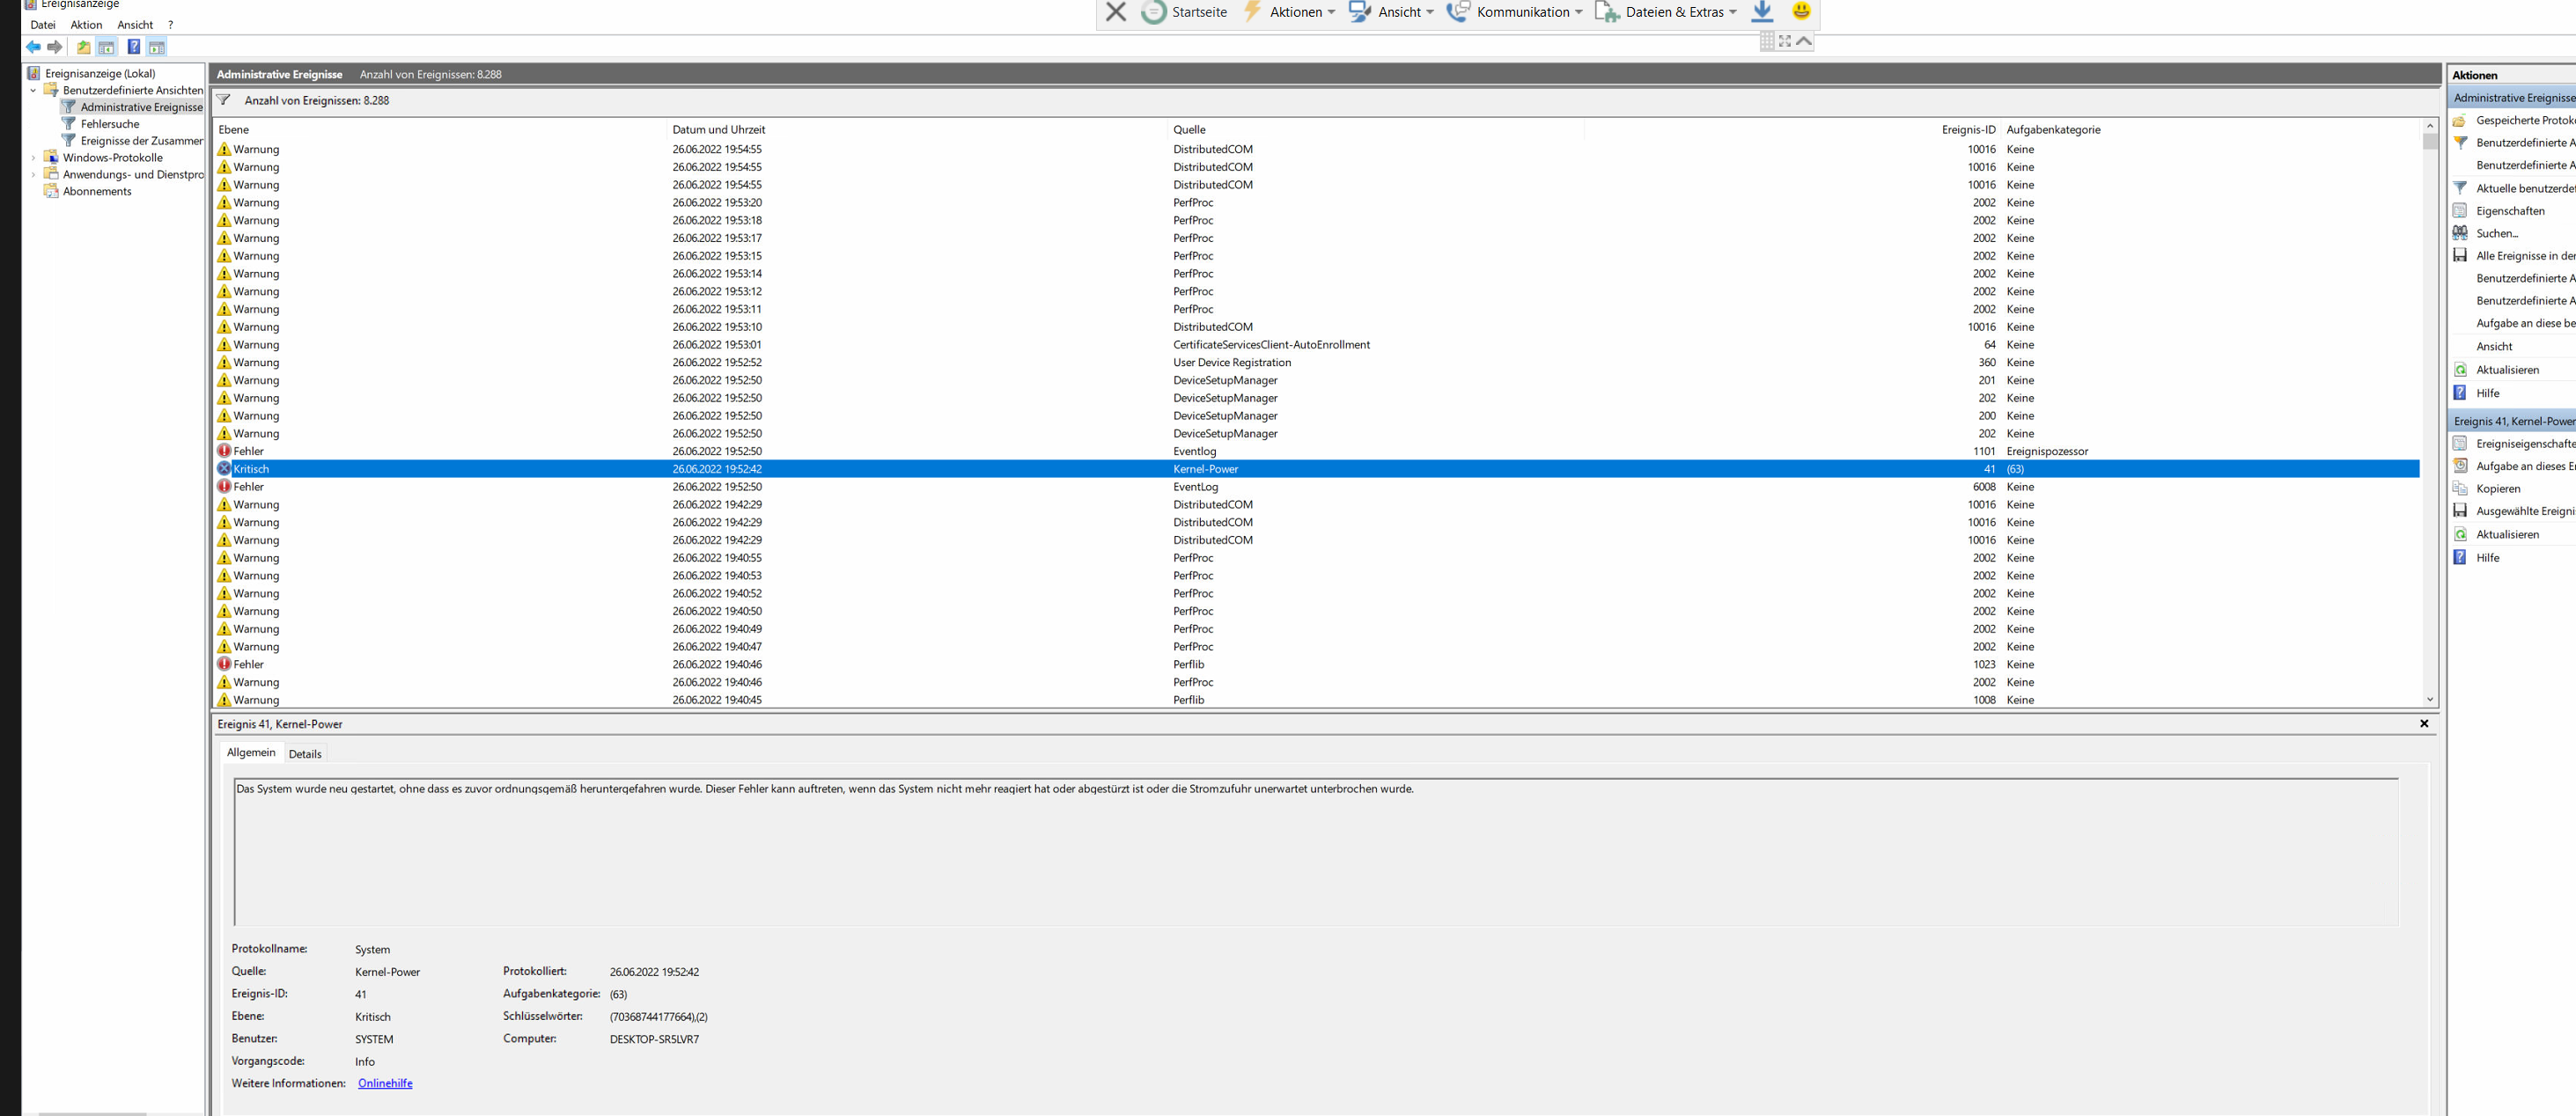The height and width of the screenshot is (1116, 2576).
Task: Toggle the action pane toolbar icon
Action: [157, 47]
